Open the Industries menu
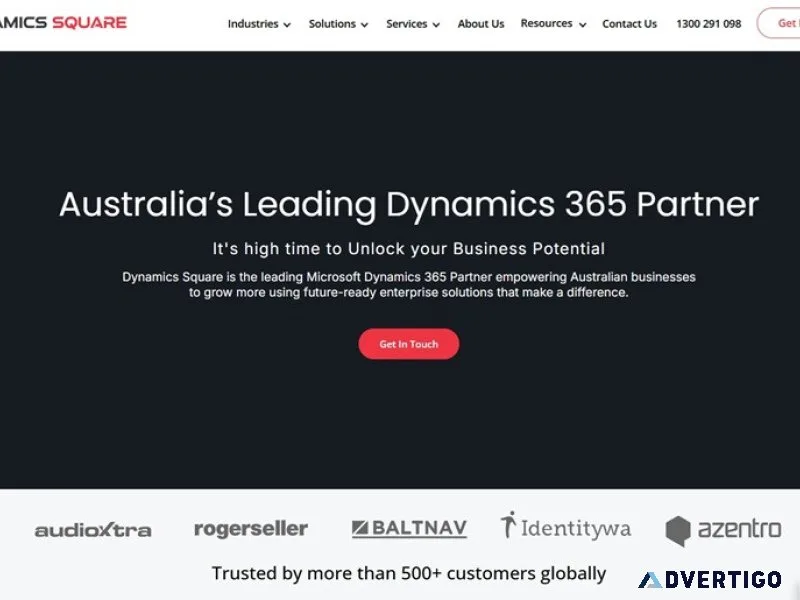 point(253,24)
